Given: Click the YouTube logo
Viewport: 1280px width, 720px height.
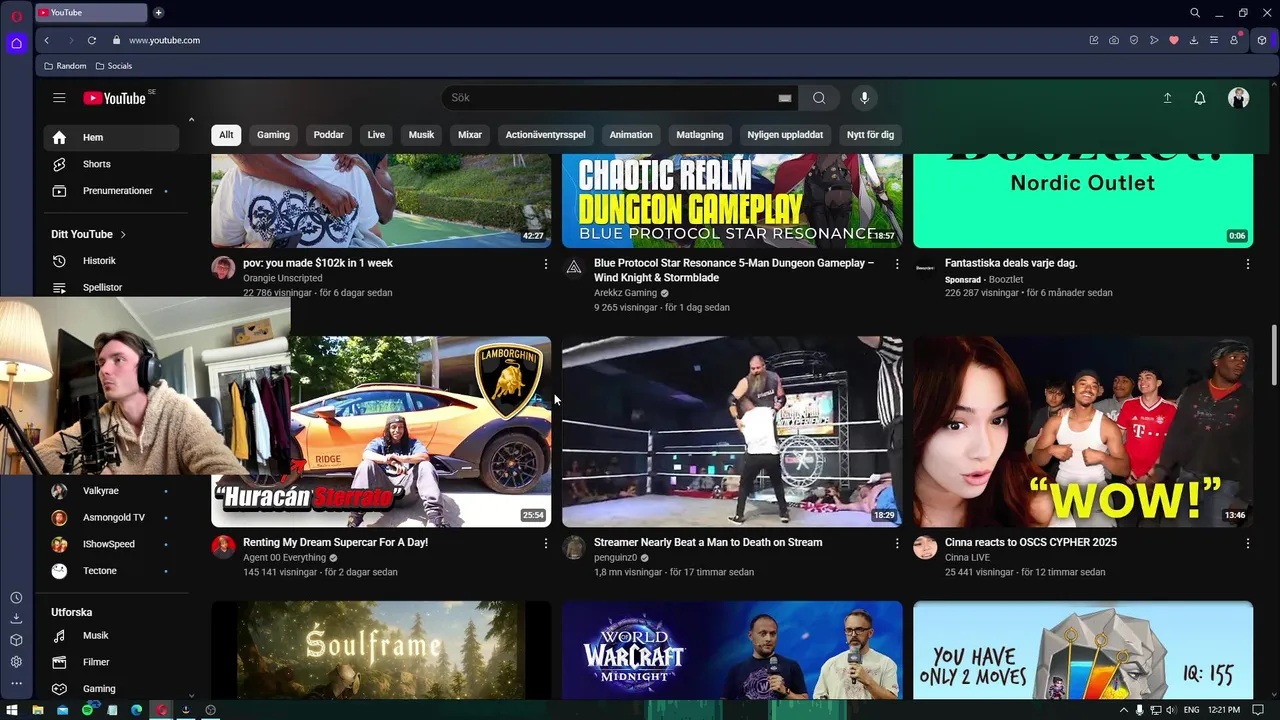Looking at the screenshot, I should (x=115, y=98).
